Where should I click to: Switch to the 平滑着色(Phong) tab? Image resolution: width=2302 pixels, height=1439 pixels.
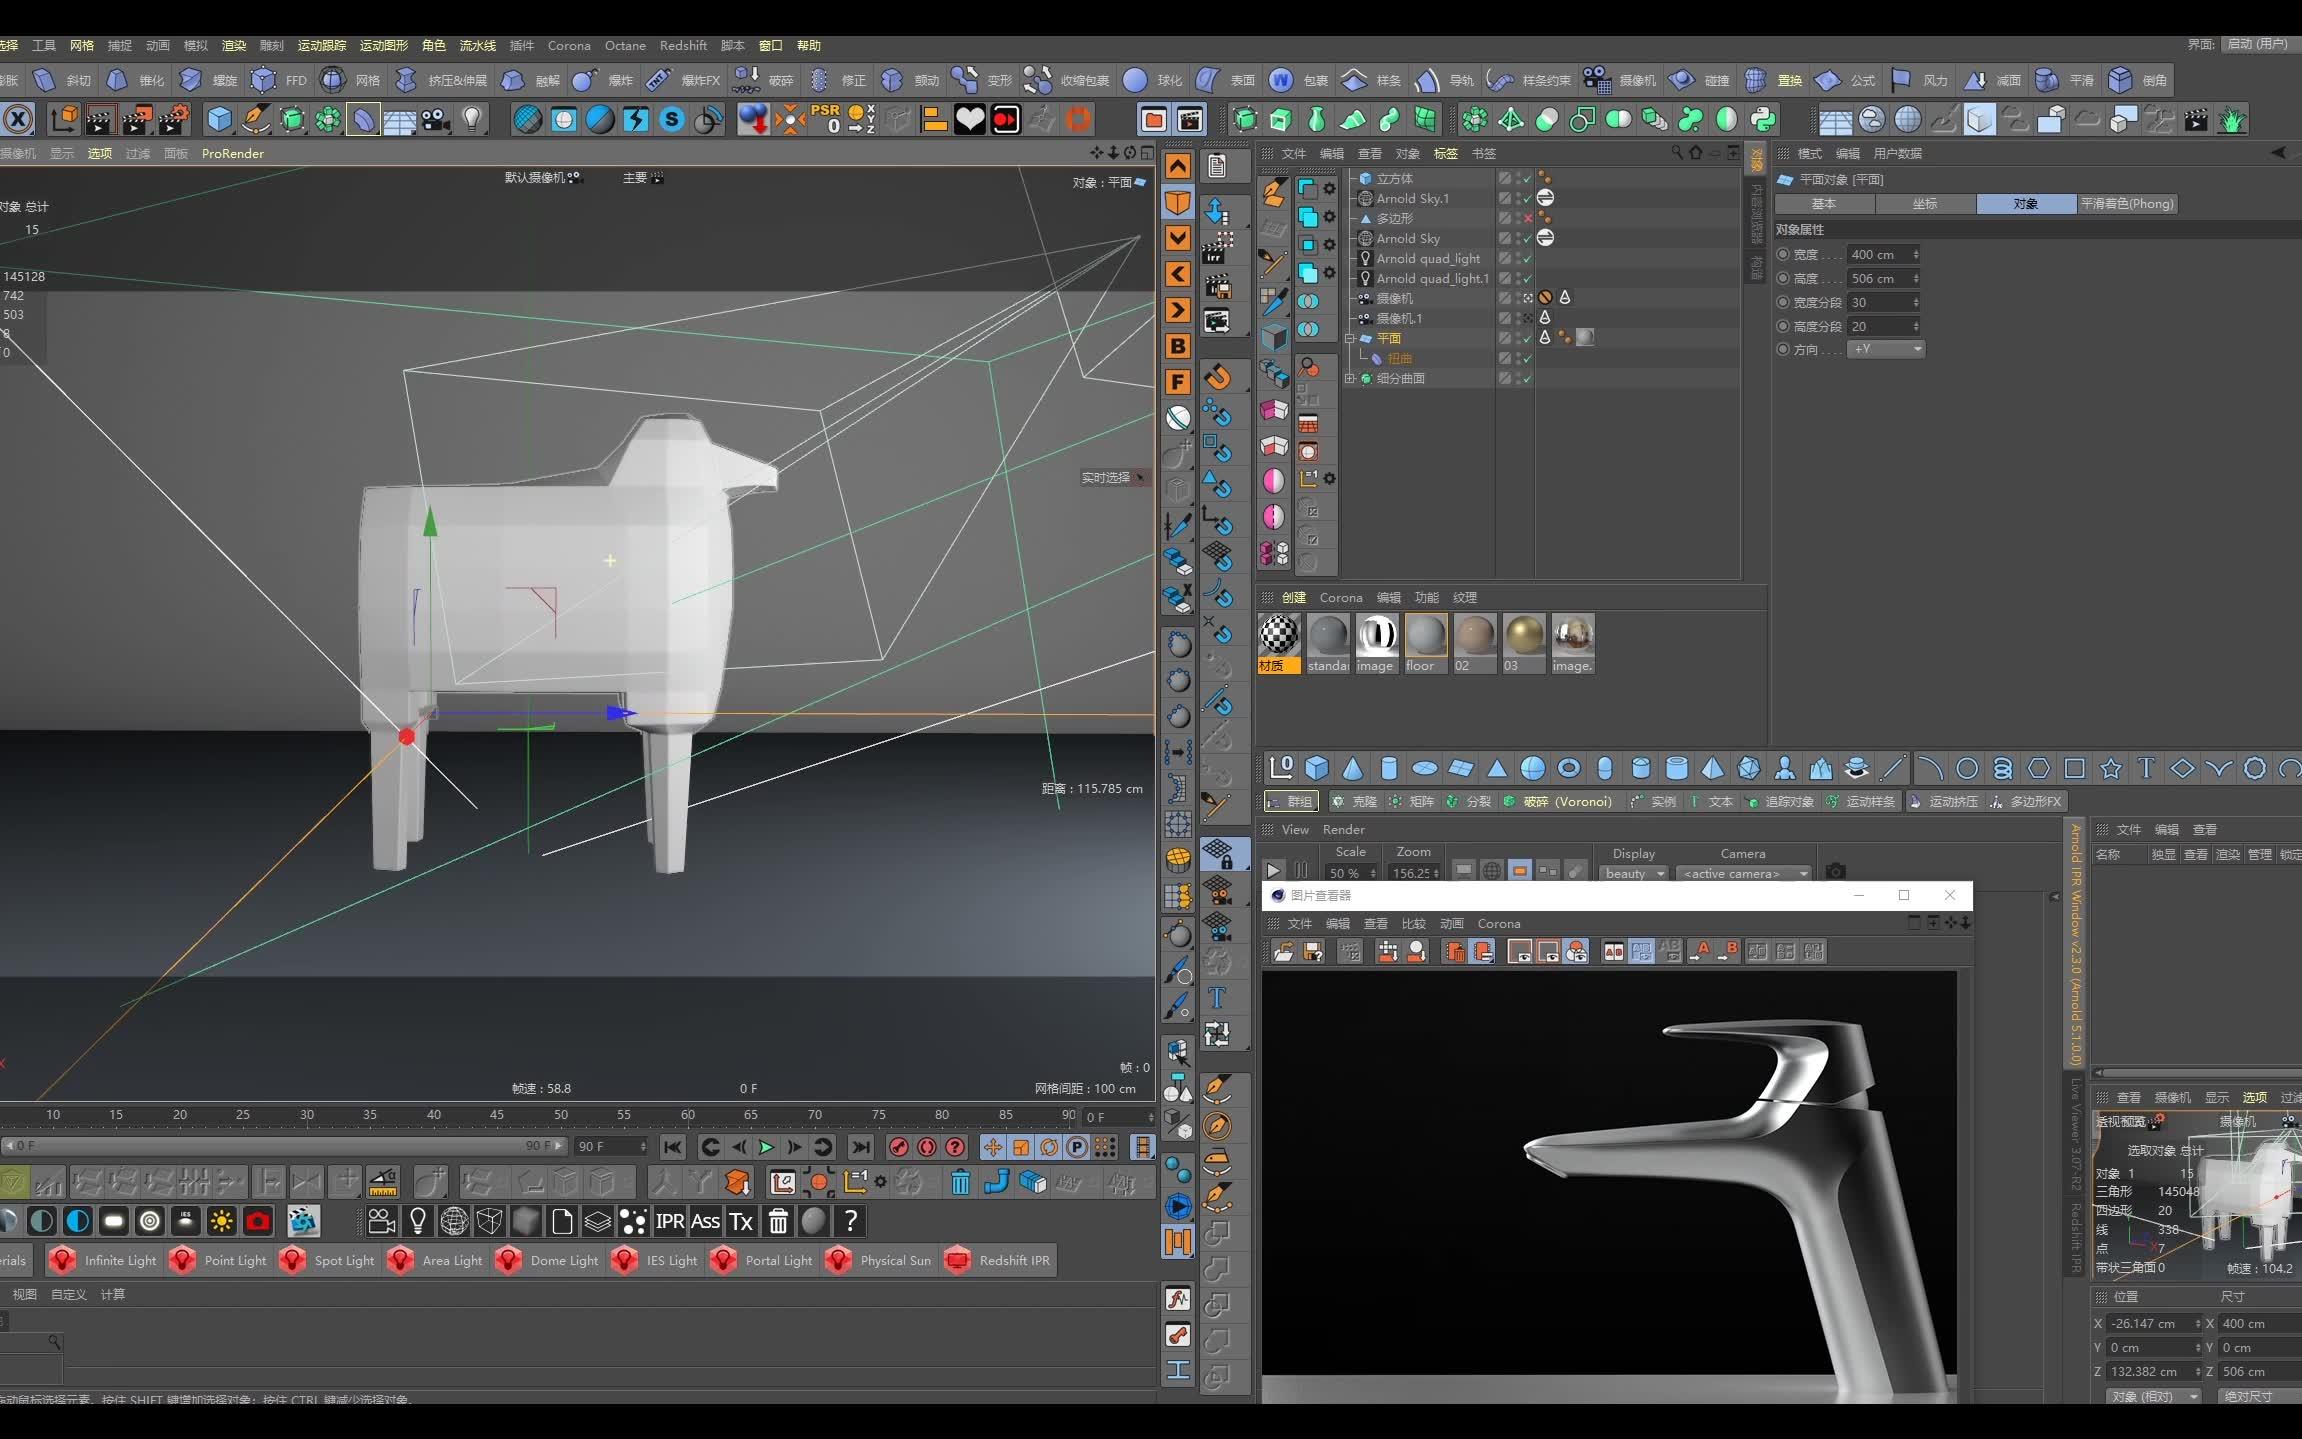click(2127, 203)
